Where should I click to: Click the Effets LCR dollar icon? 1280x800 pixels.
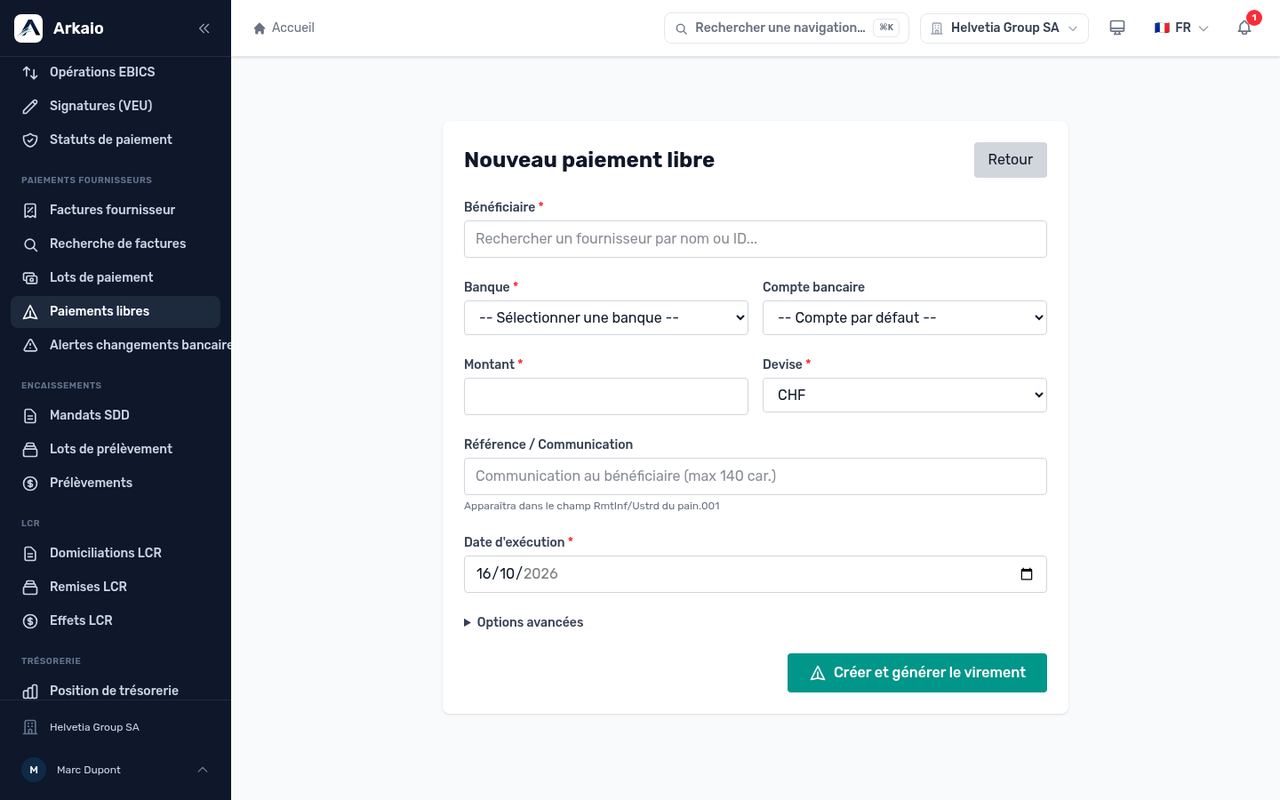point(30,622)
